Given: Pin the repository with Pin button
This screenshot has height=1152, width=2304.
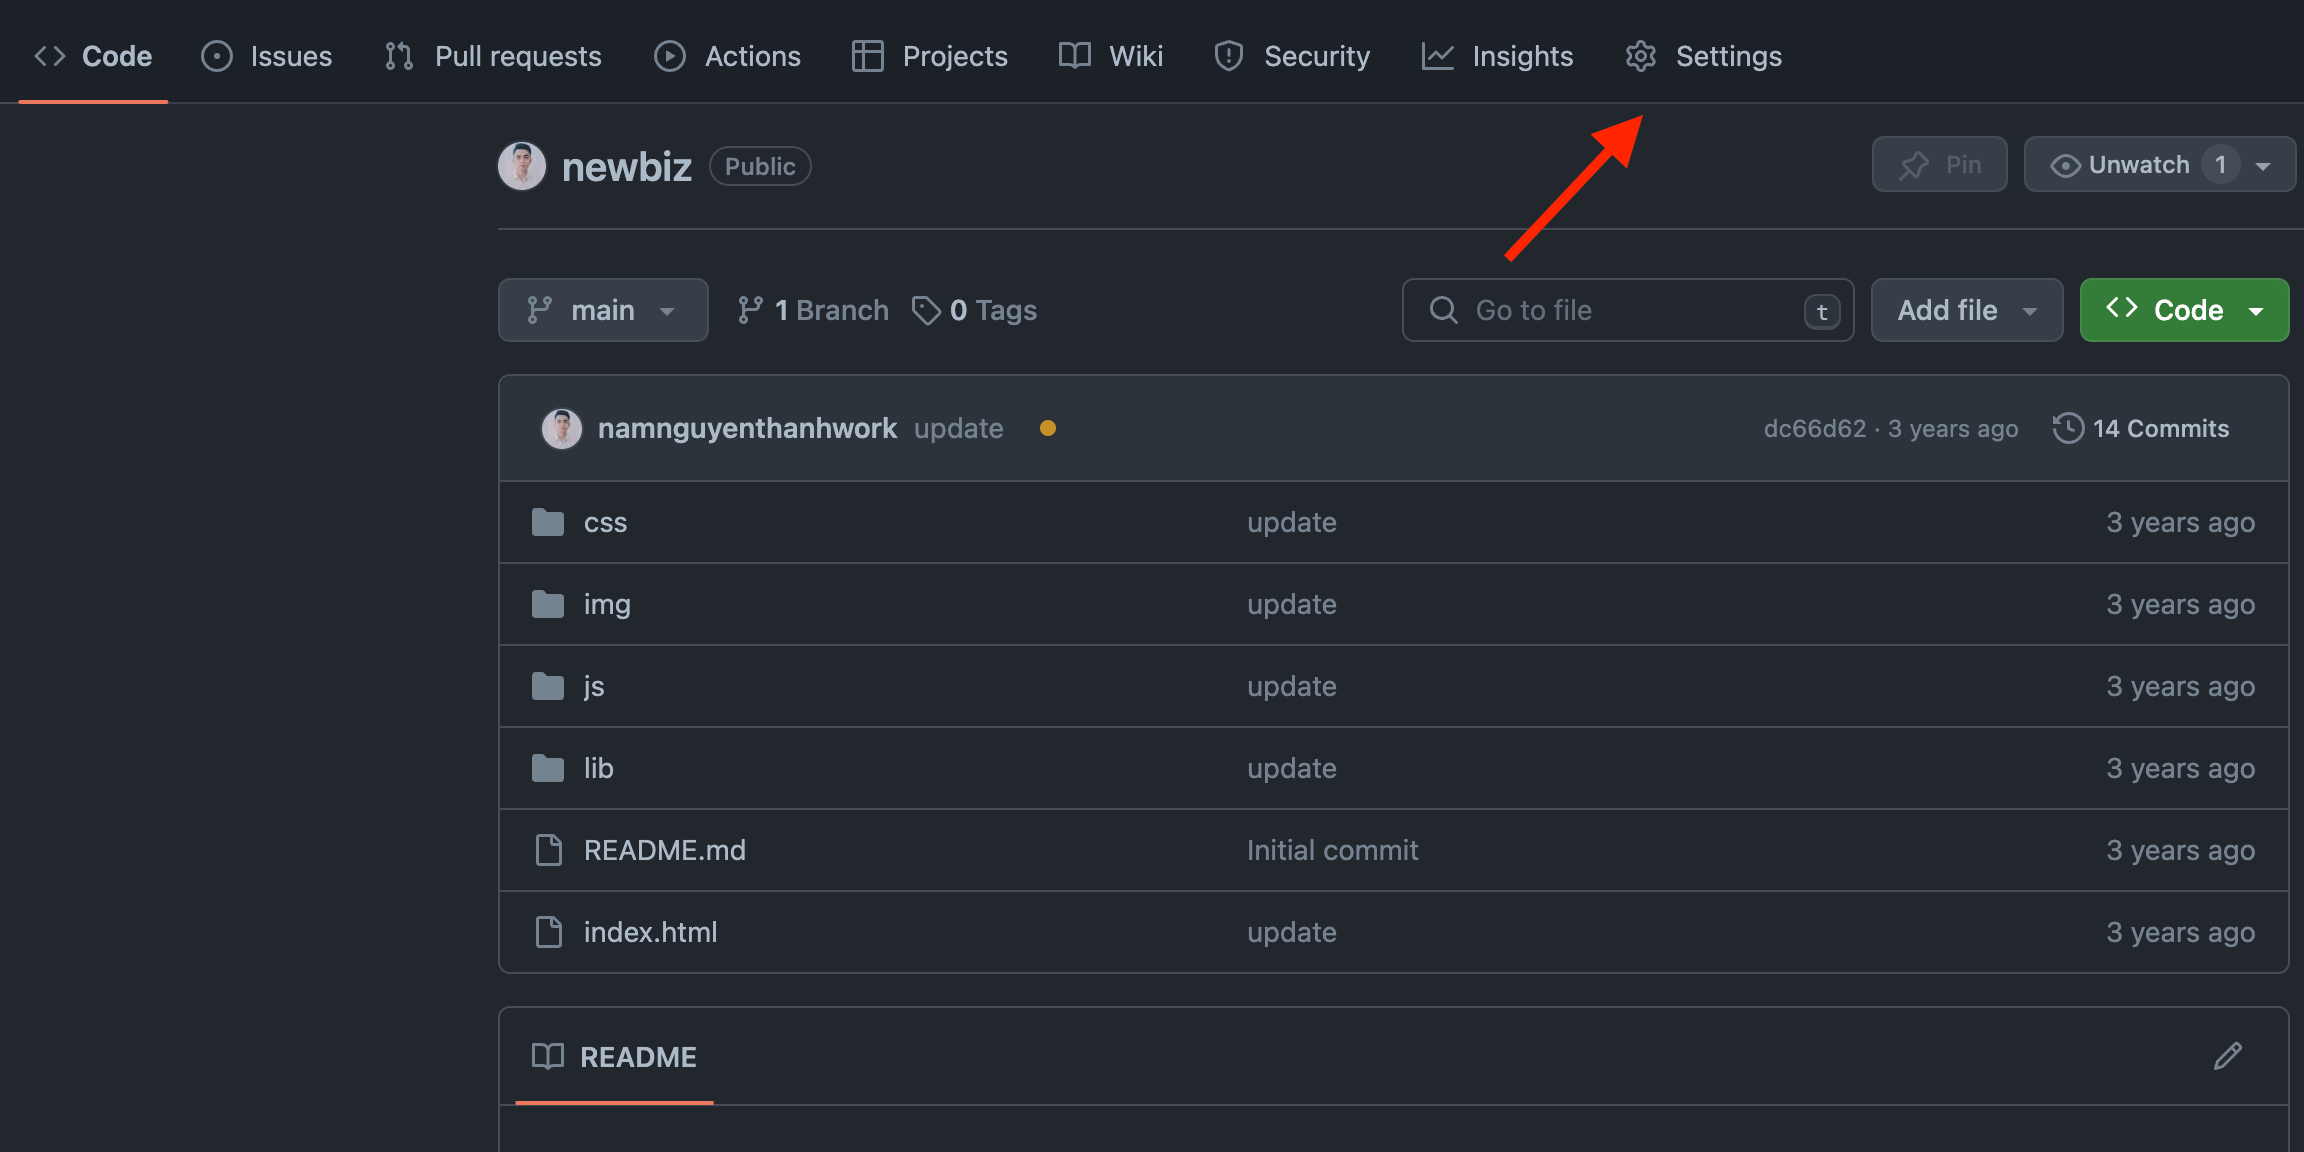Looking at the screenshot, I should pyautogui.click(x=1939, y=164).
